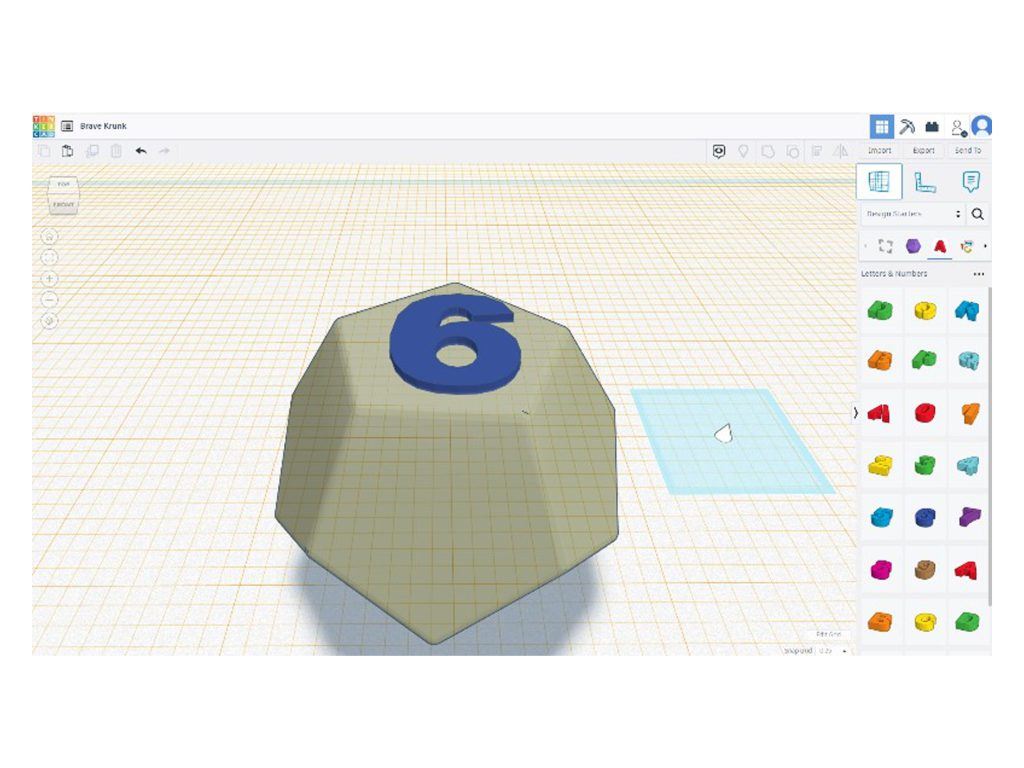Toggle notes visibility eye icon
1024x768 pixels.
[719, 152]
